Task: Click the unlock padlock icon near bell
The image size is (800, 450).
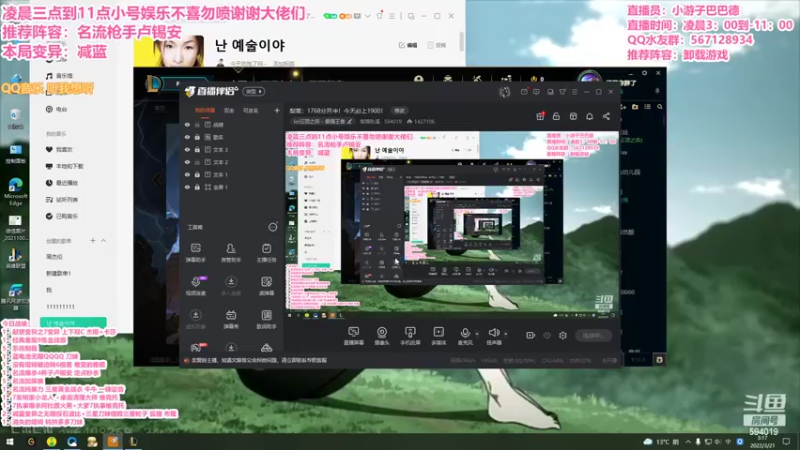Action: coord(556,116)
